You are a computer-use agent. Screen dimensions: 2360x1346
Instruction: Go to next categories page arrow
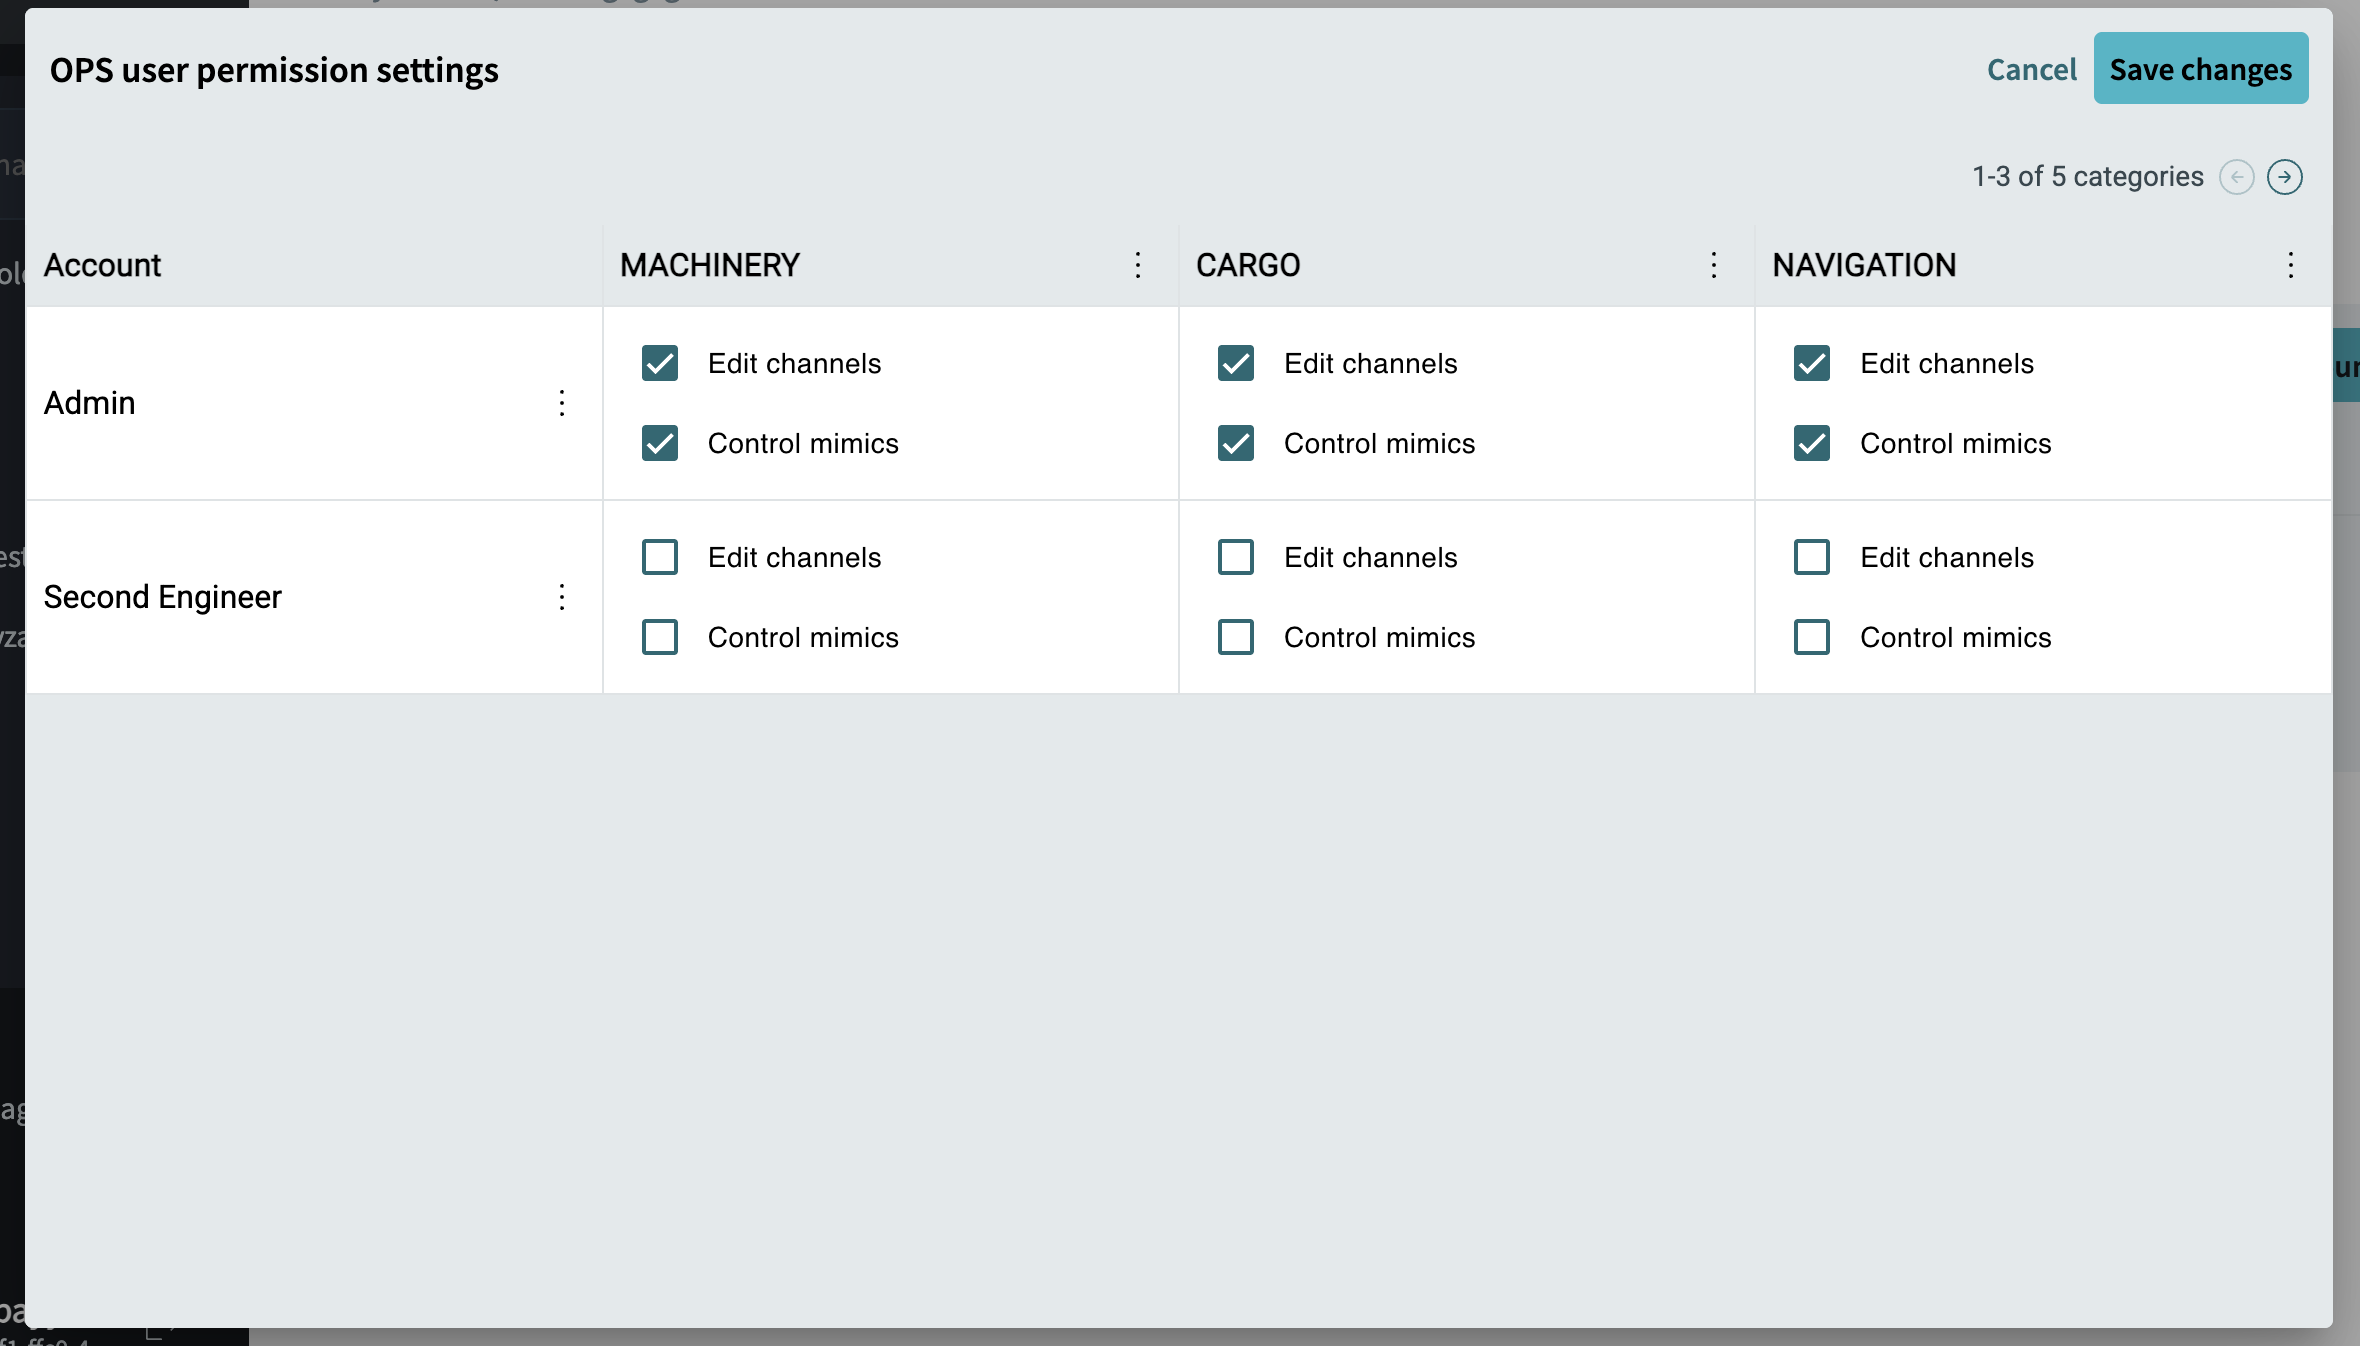click(2284, 177)
